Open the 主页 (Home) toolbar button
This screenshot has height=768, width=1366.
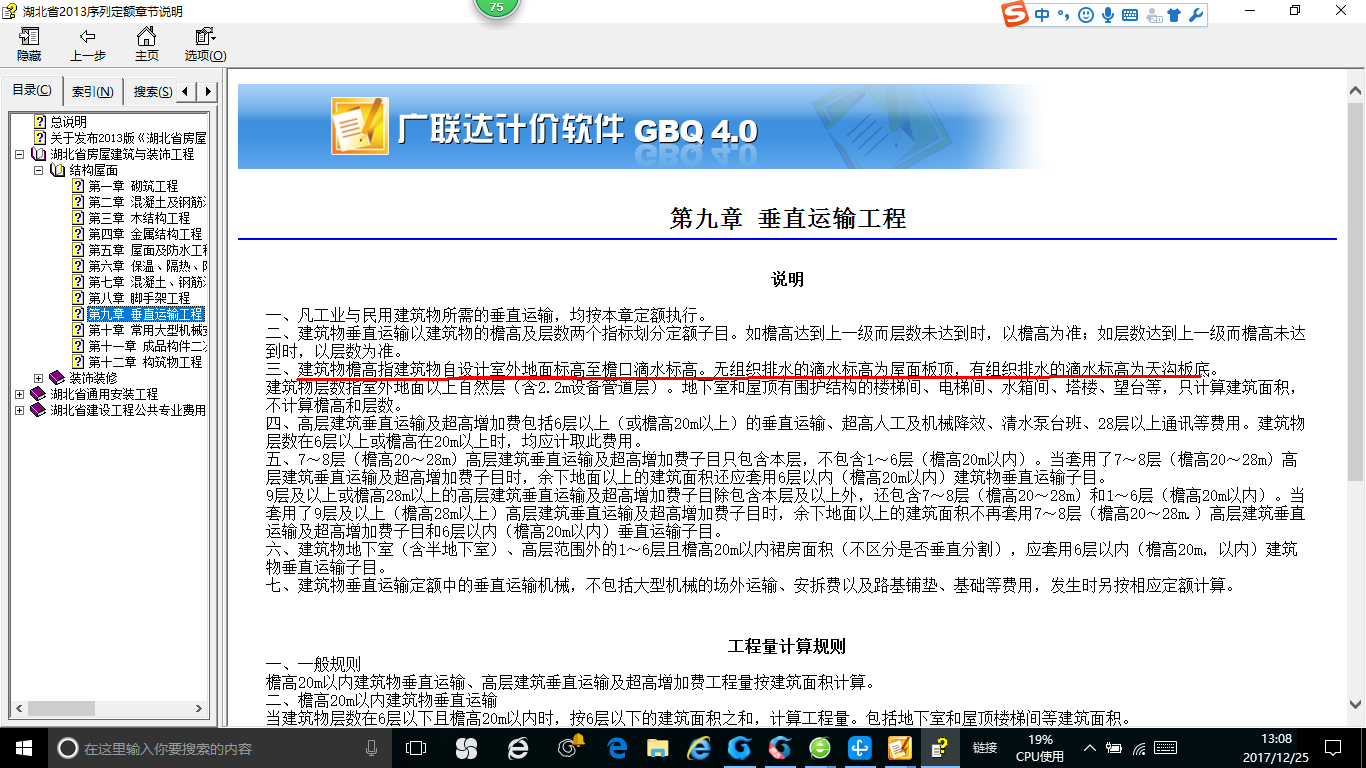pos(147,45)
